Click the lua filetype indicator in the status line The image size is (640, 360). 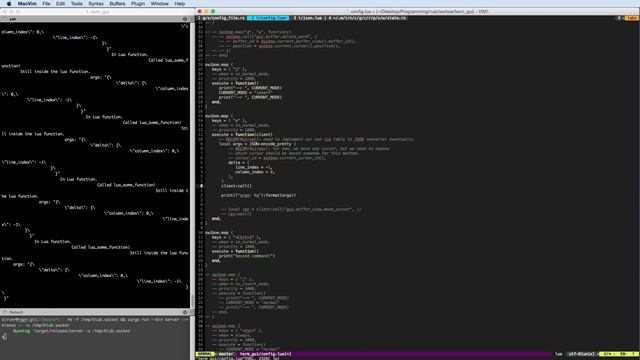(558, 354)
